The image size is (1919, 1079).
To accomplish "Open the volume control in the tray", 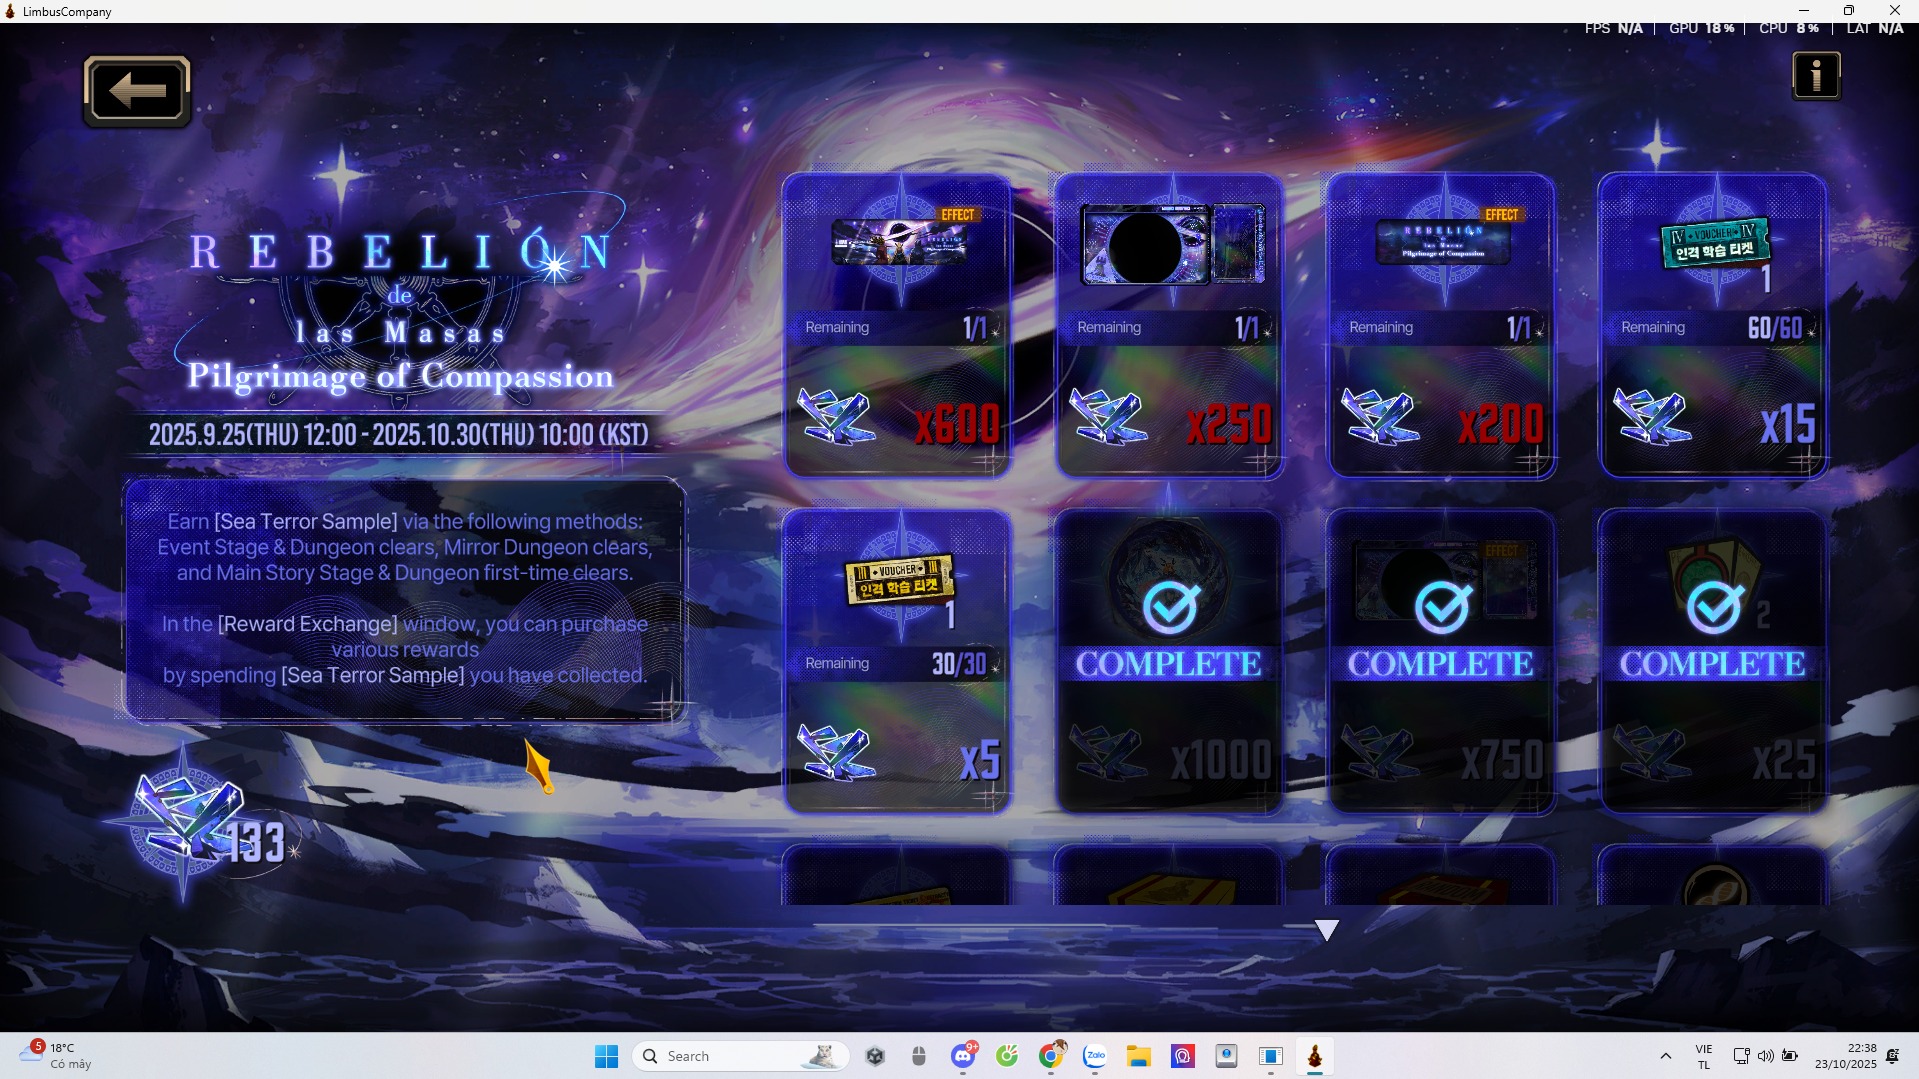I will coord(1765,1056).
